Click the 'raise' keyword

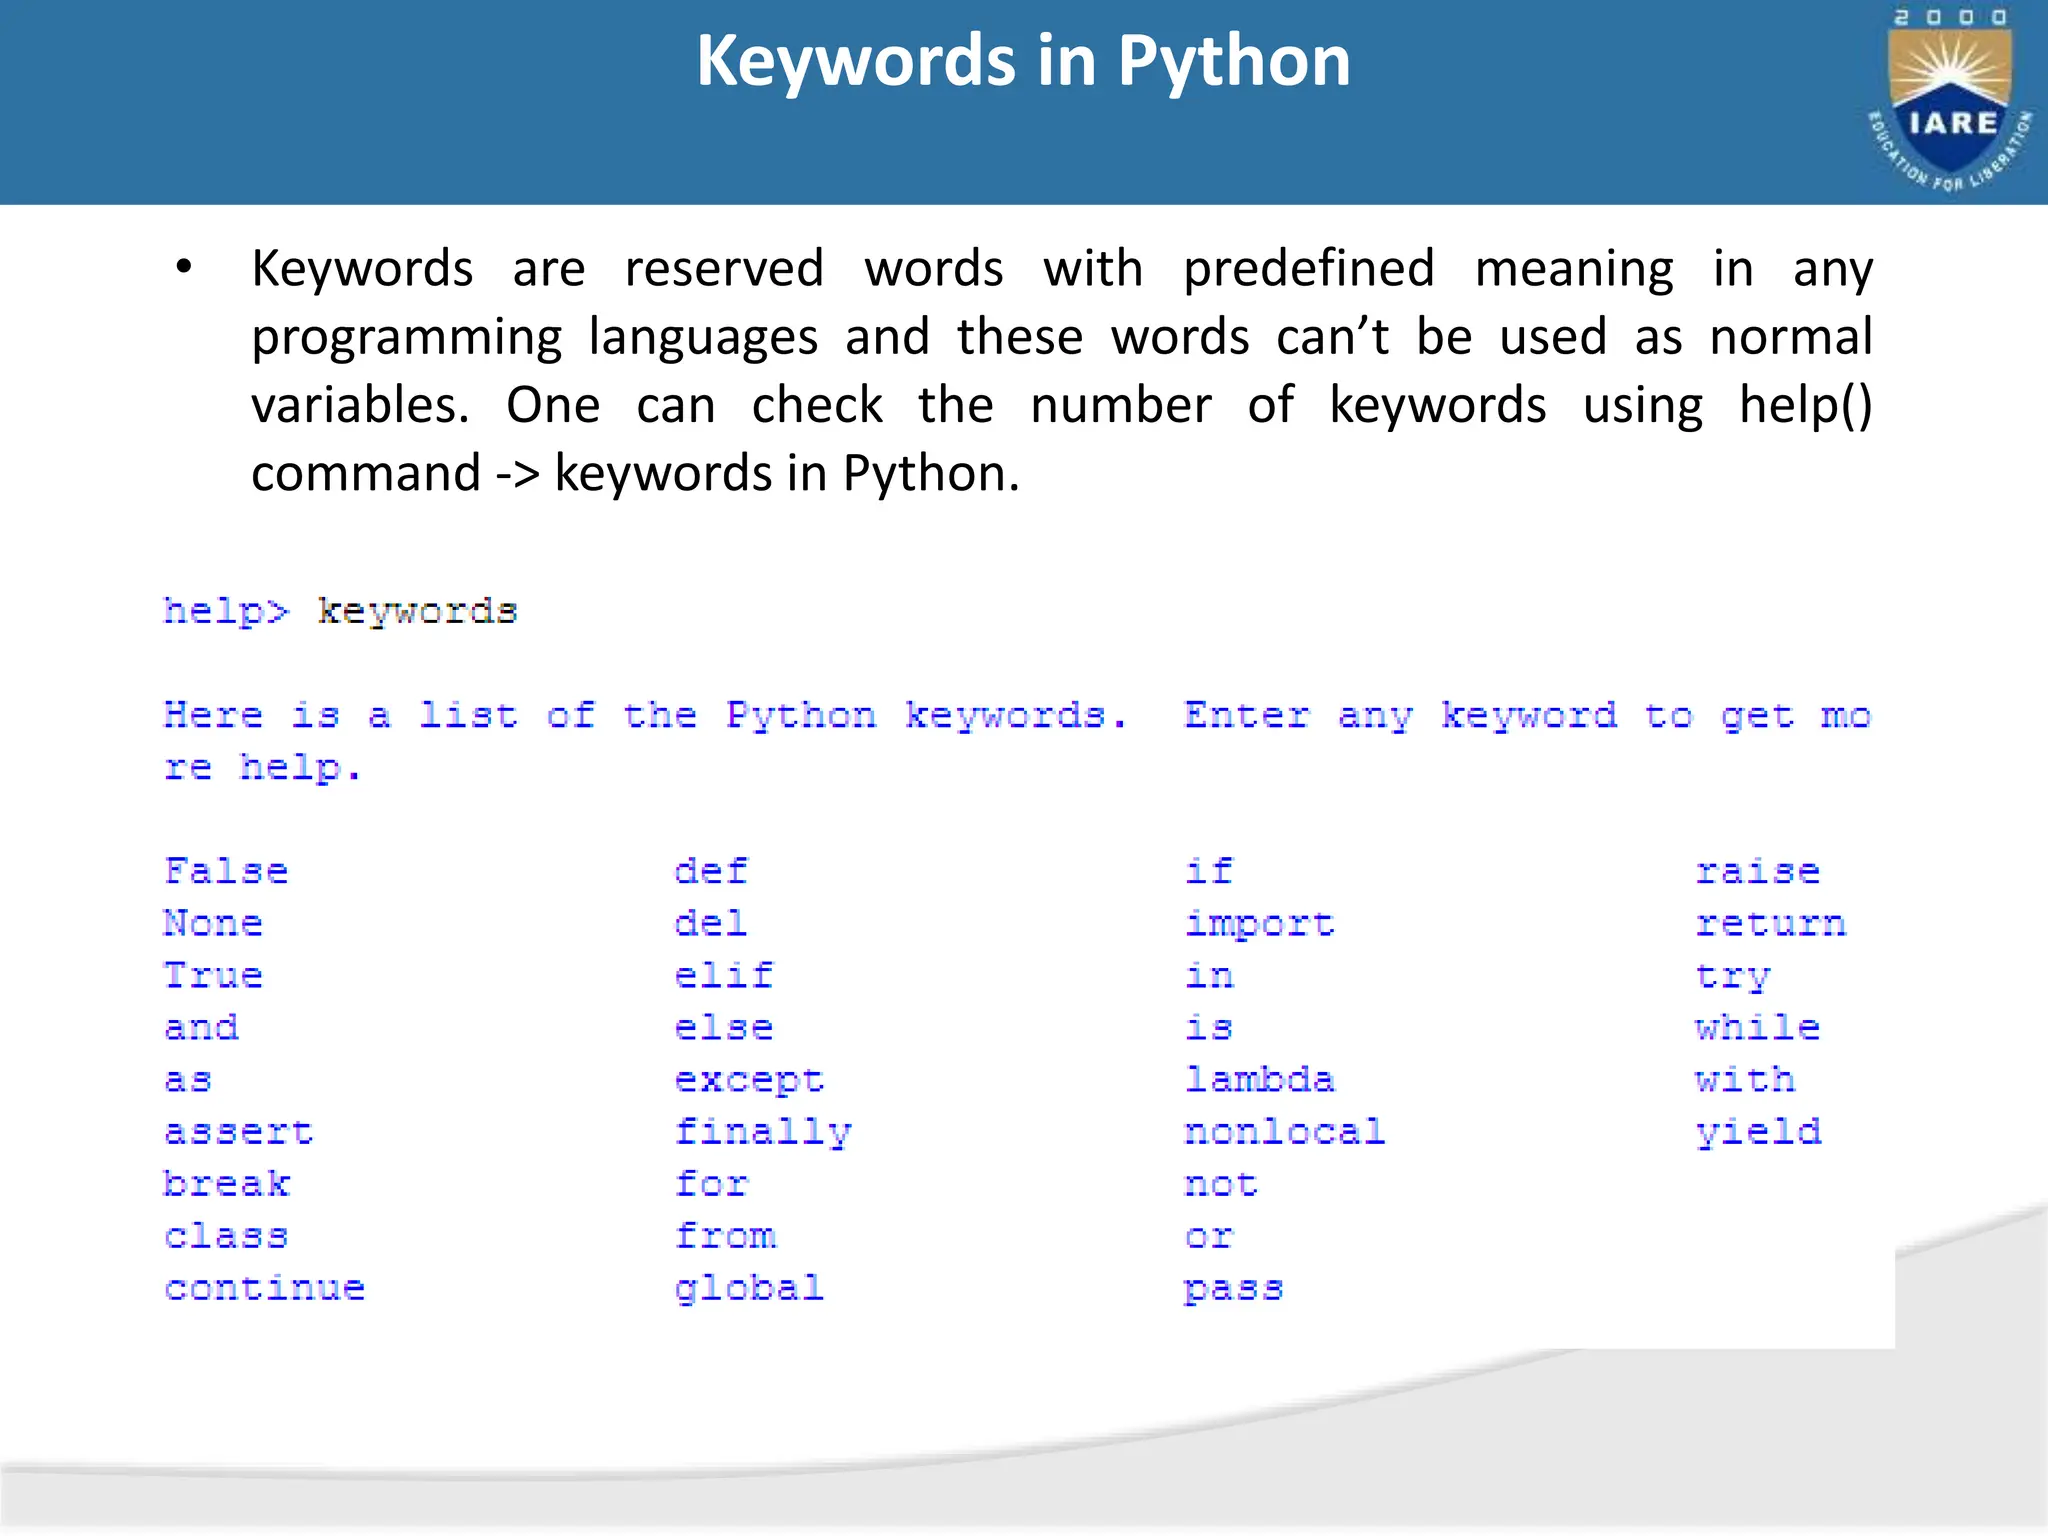1757,871
